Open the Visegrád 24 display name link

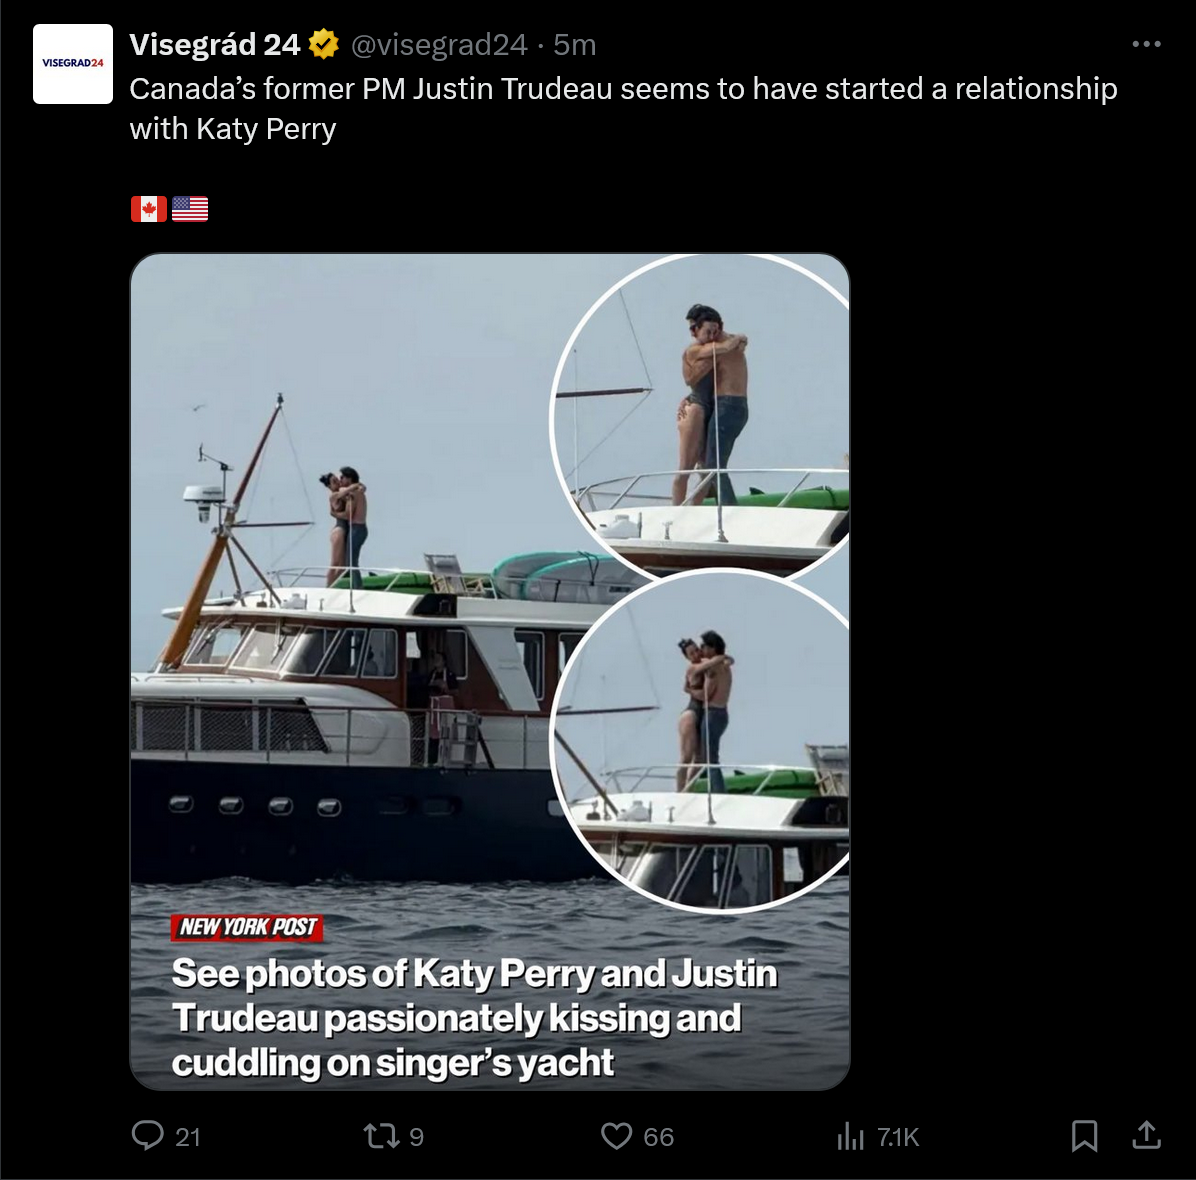tap(214, 44)
